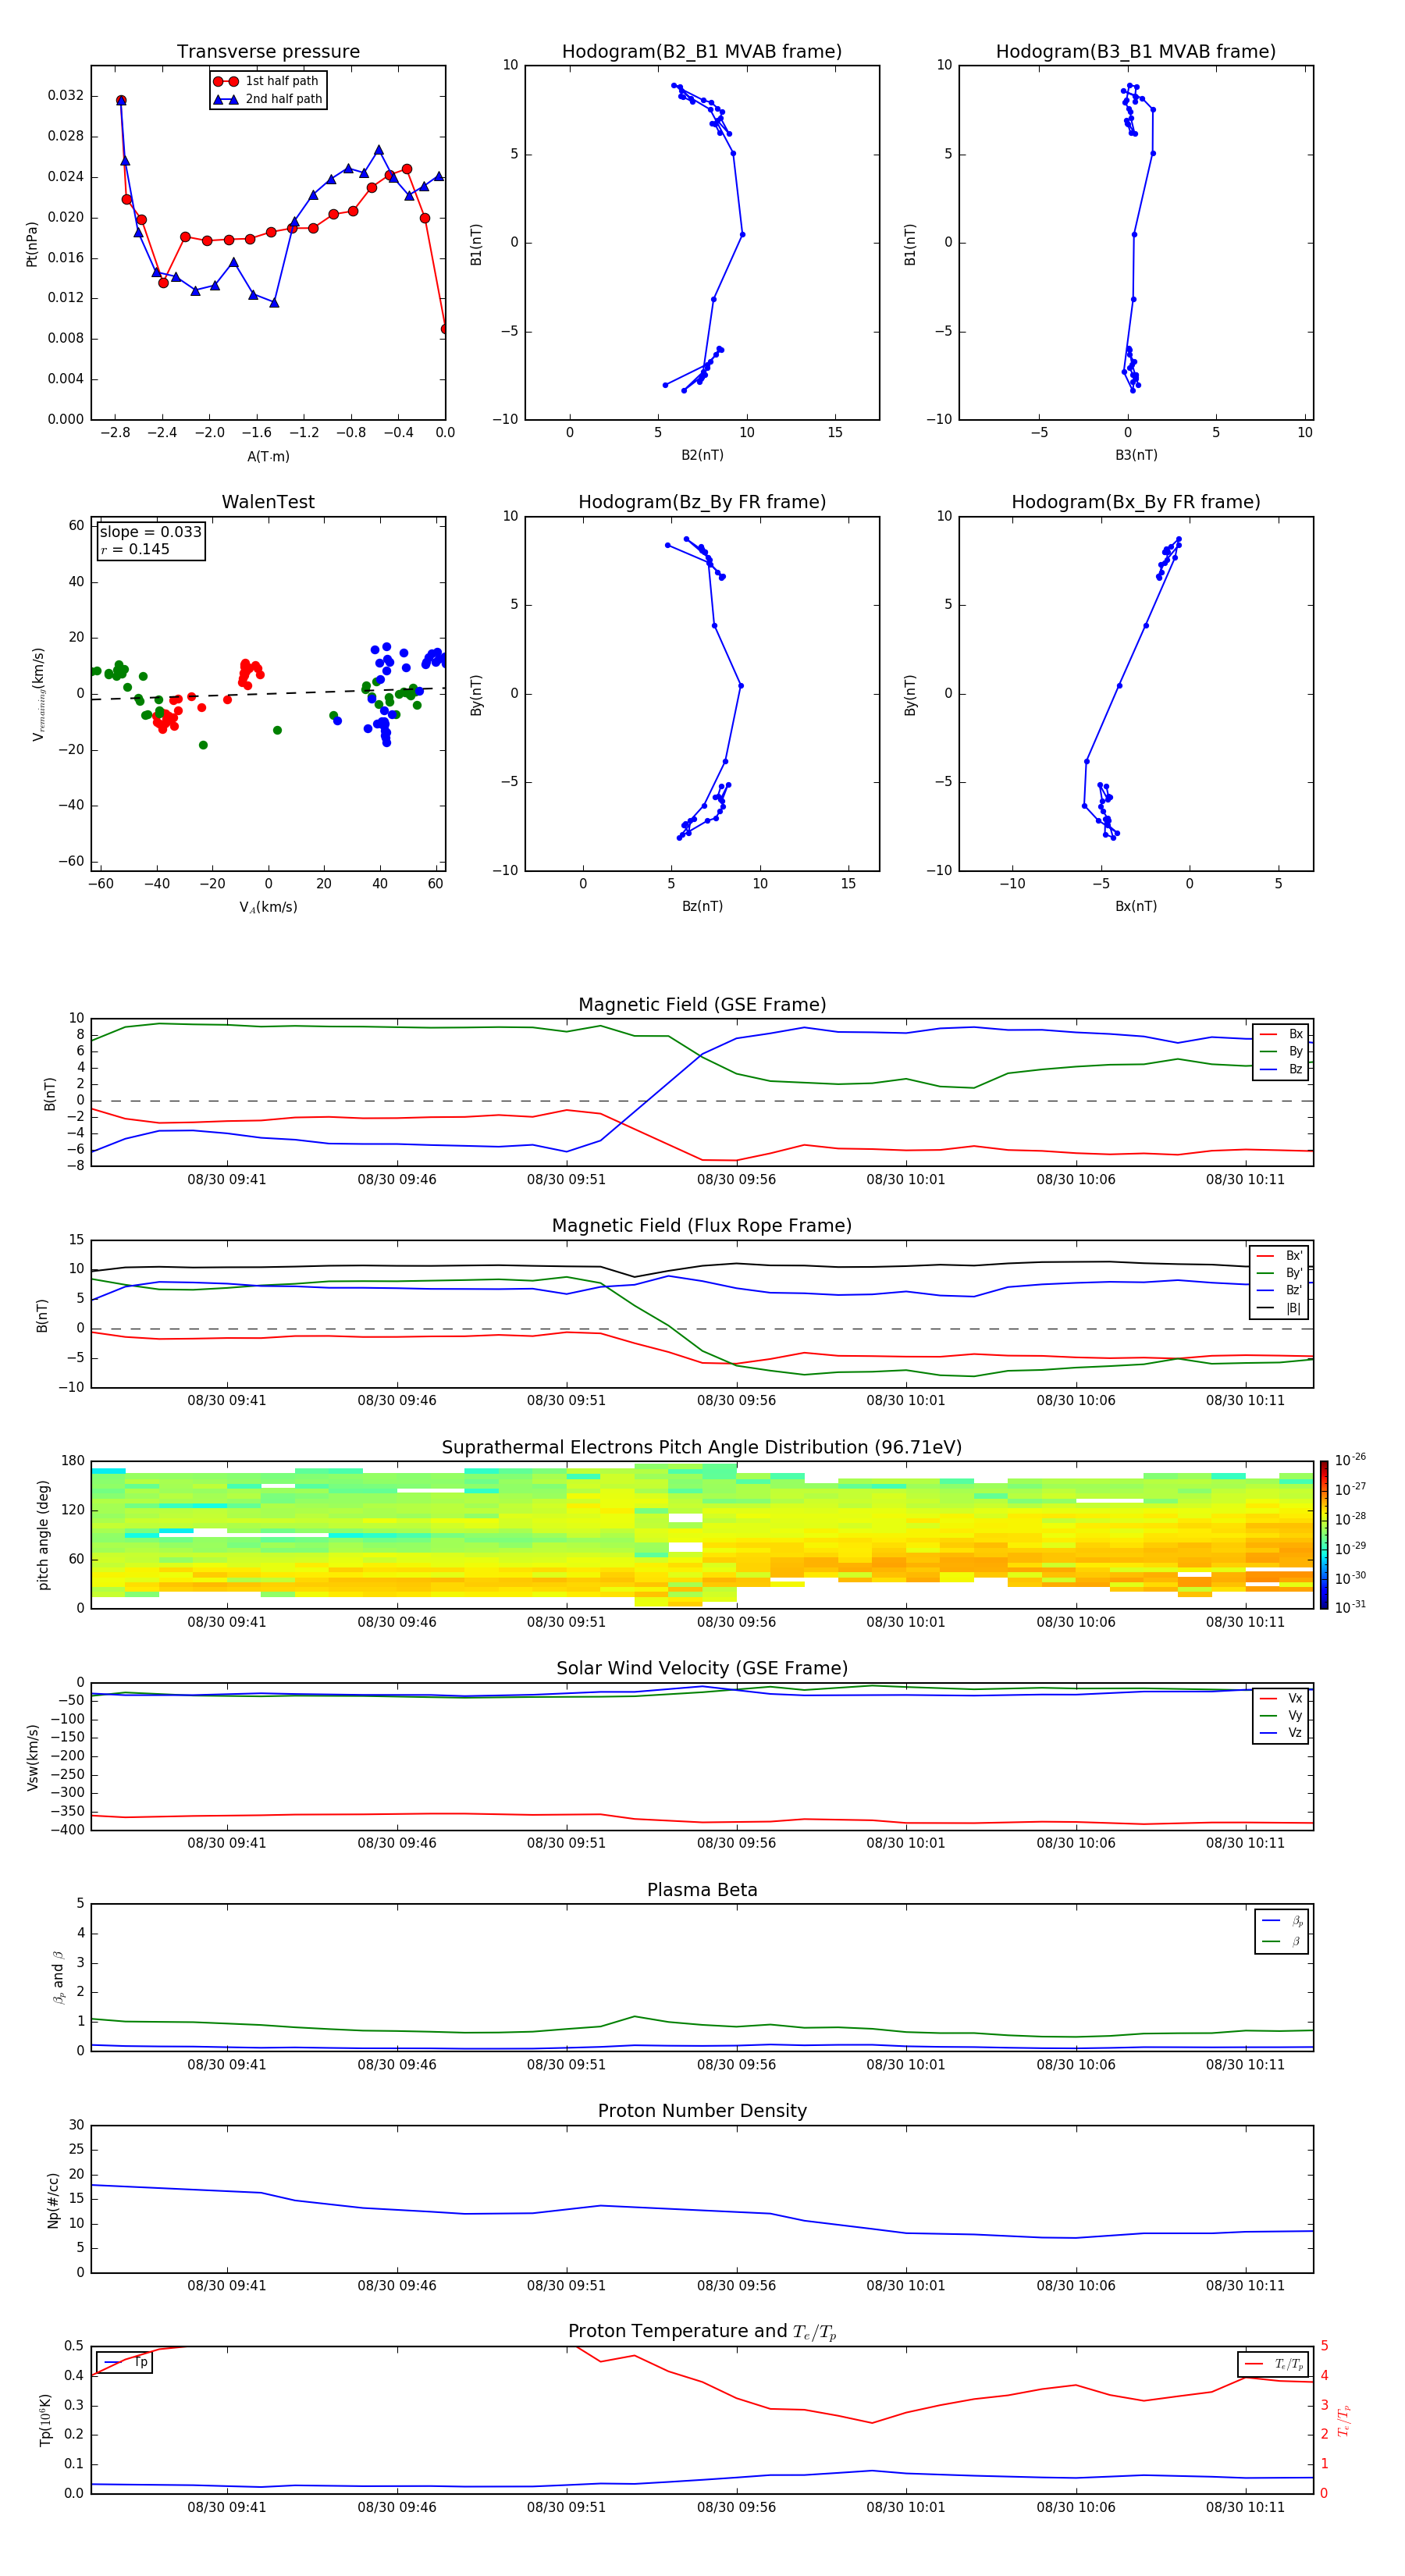Click 'Magnetic Field (GSE Frame)' title

[x=702, y=1005]
